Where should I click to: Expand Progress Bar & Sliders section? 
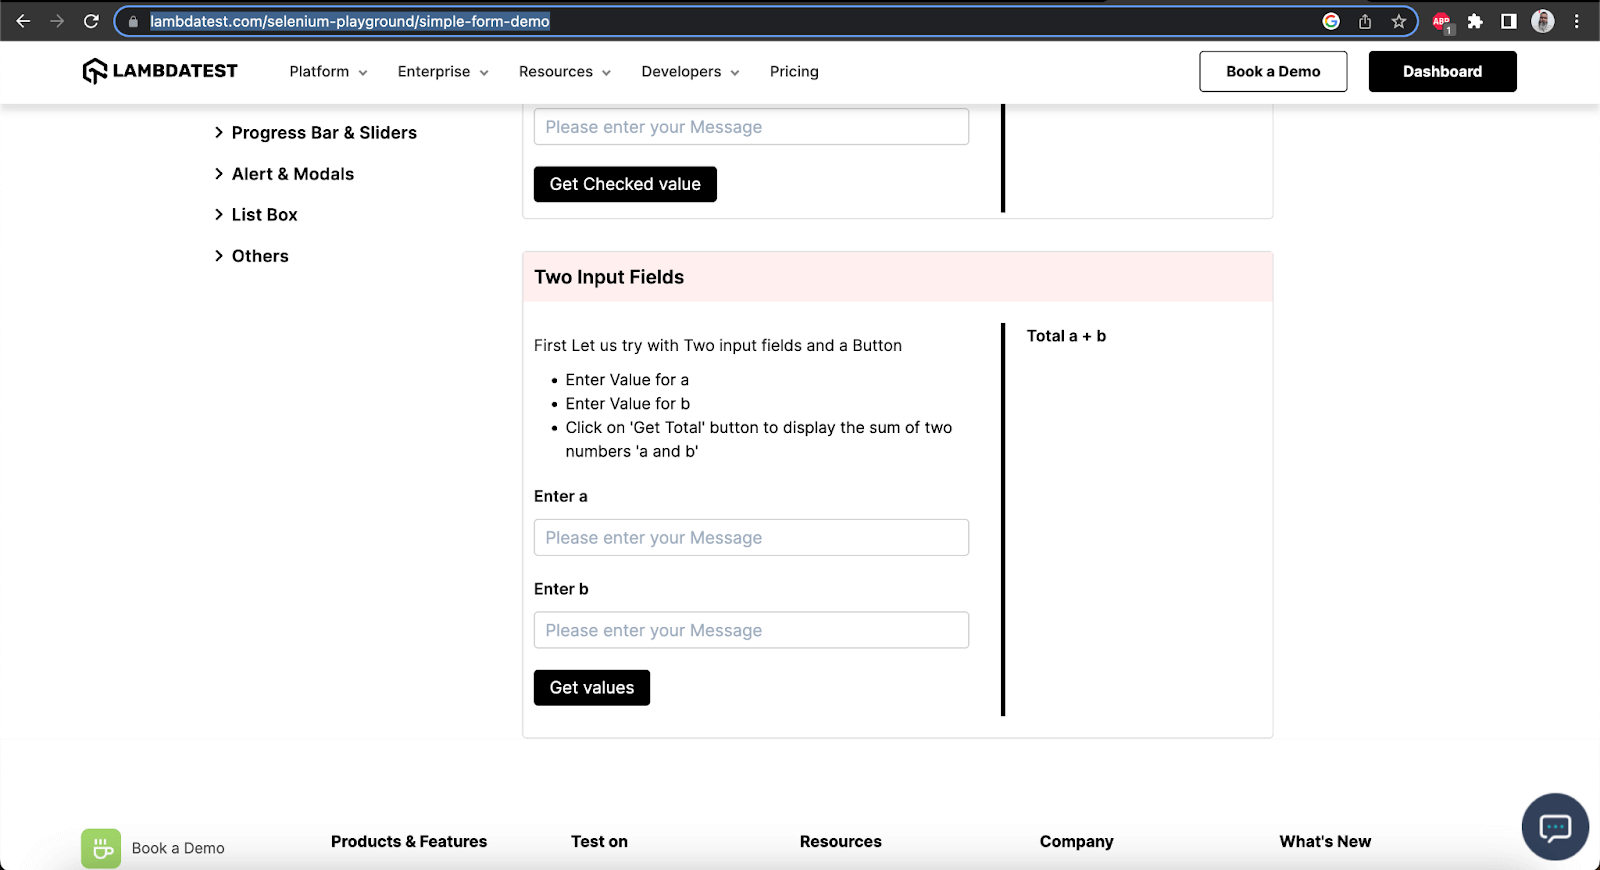click(x=316, y=133)
